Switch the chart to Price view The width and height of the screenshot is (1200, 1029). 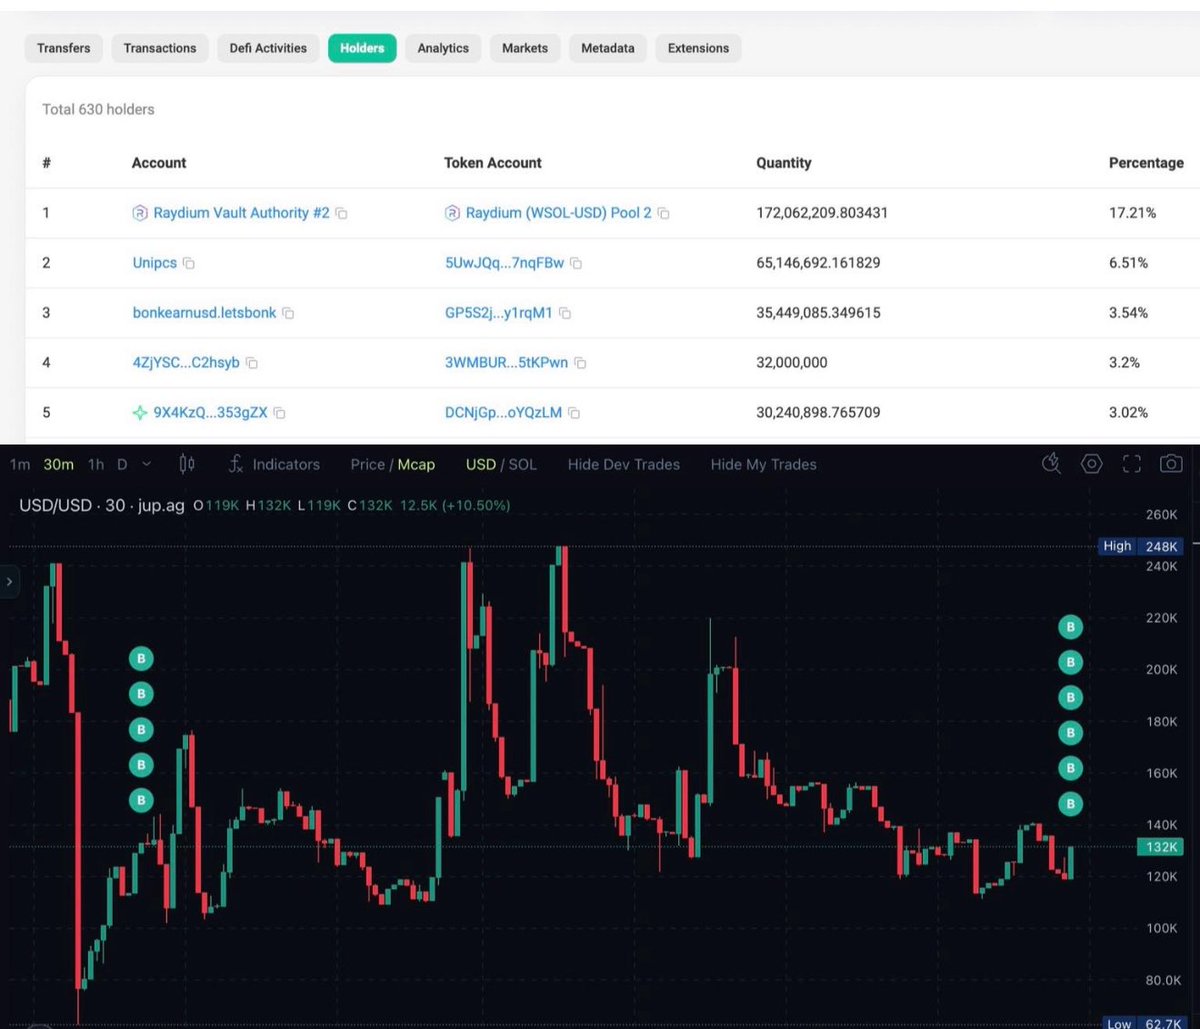pyautogui.click(x=368, y=464)
